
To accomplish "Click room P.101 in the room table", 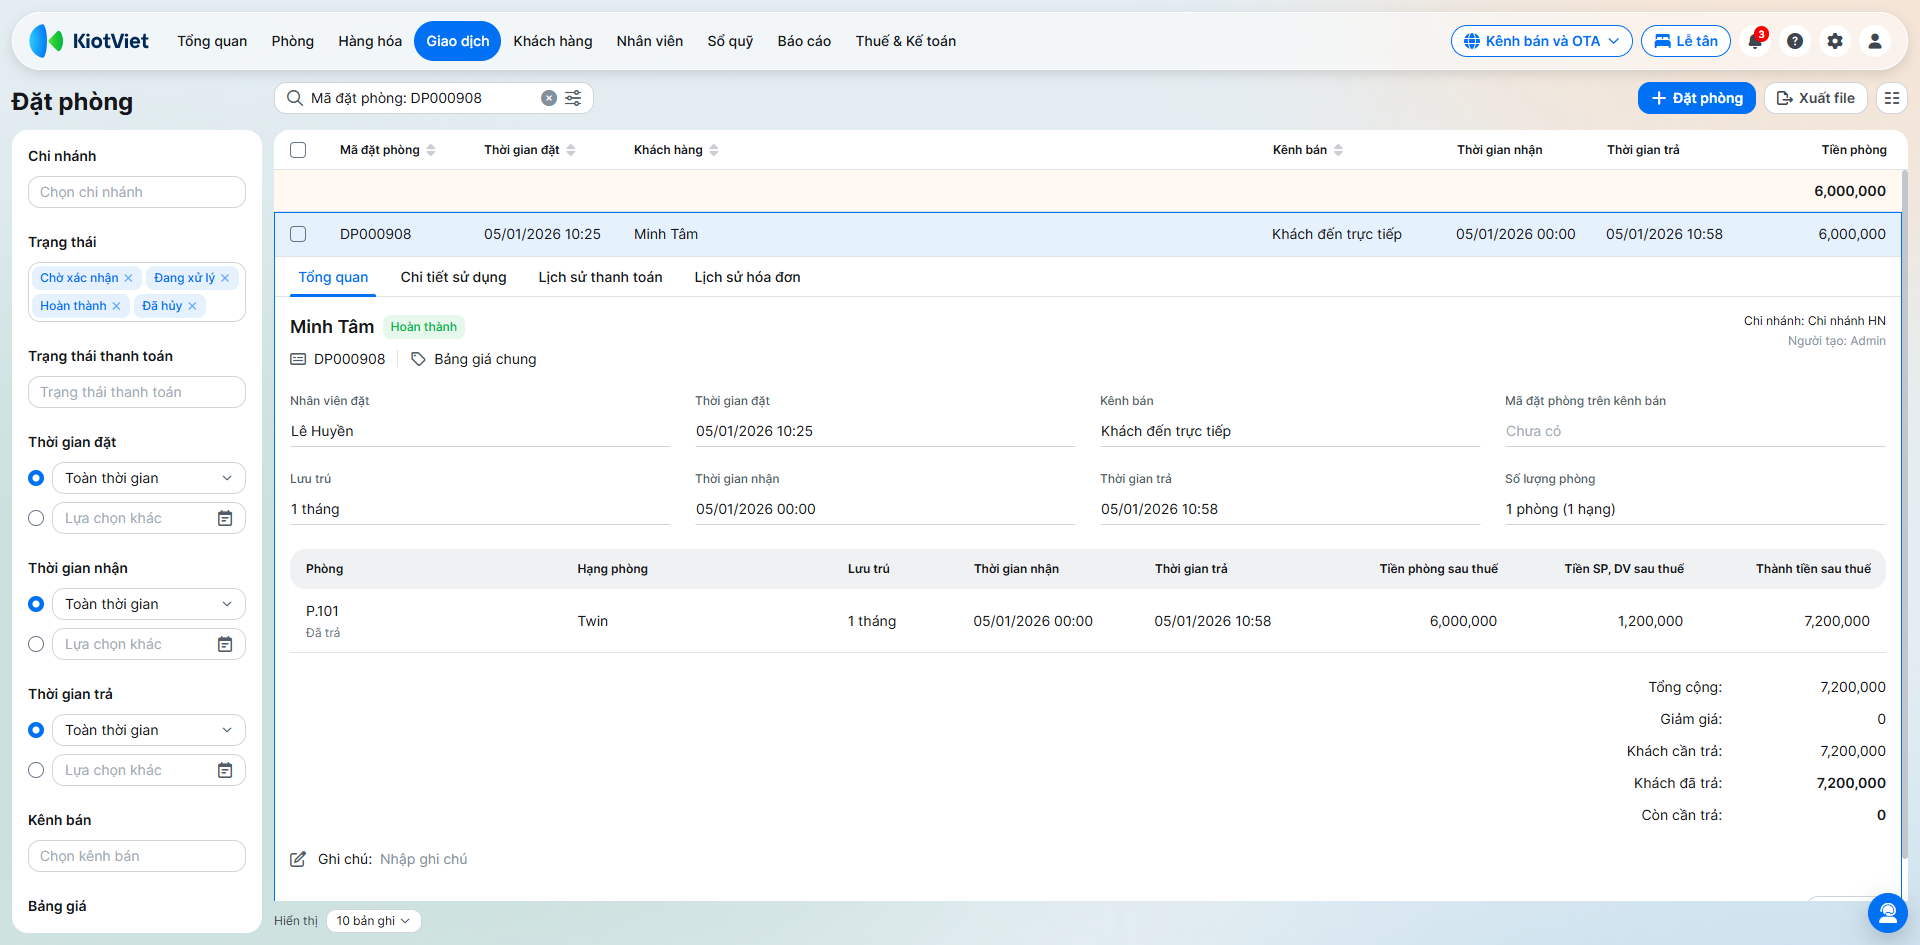I will coord(322,611).
